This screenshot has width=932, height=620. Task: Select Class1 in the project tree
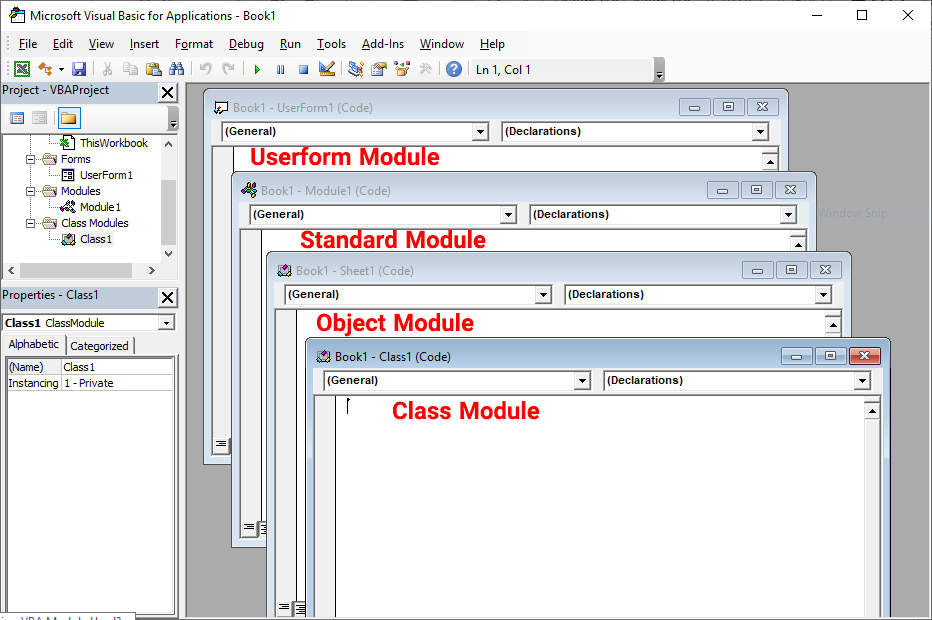[x=96, y=240]
